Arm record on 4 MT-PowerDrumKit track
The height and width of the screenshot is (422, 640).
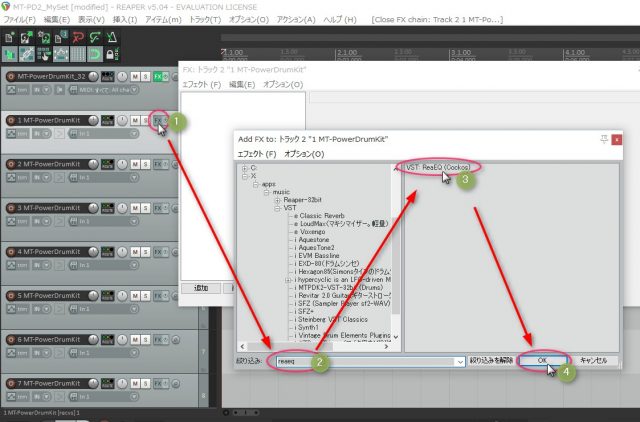pyautogui.click(x=11, y=252)
